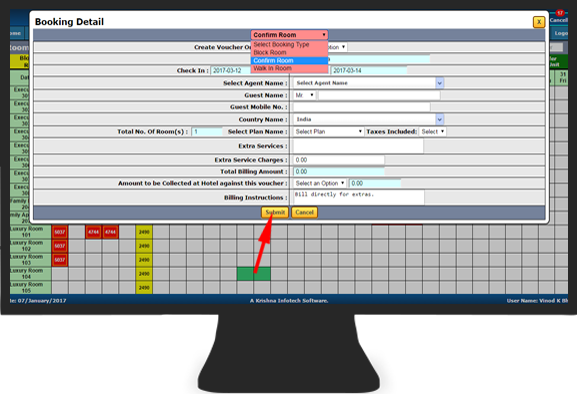
Task: Click the Guest Mobile No. field
Action: tap(361, 107)
